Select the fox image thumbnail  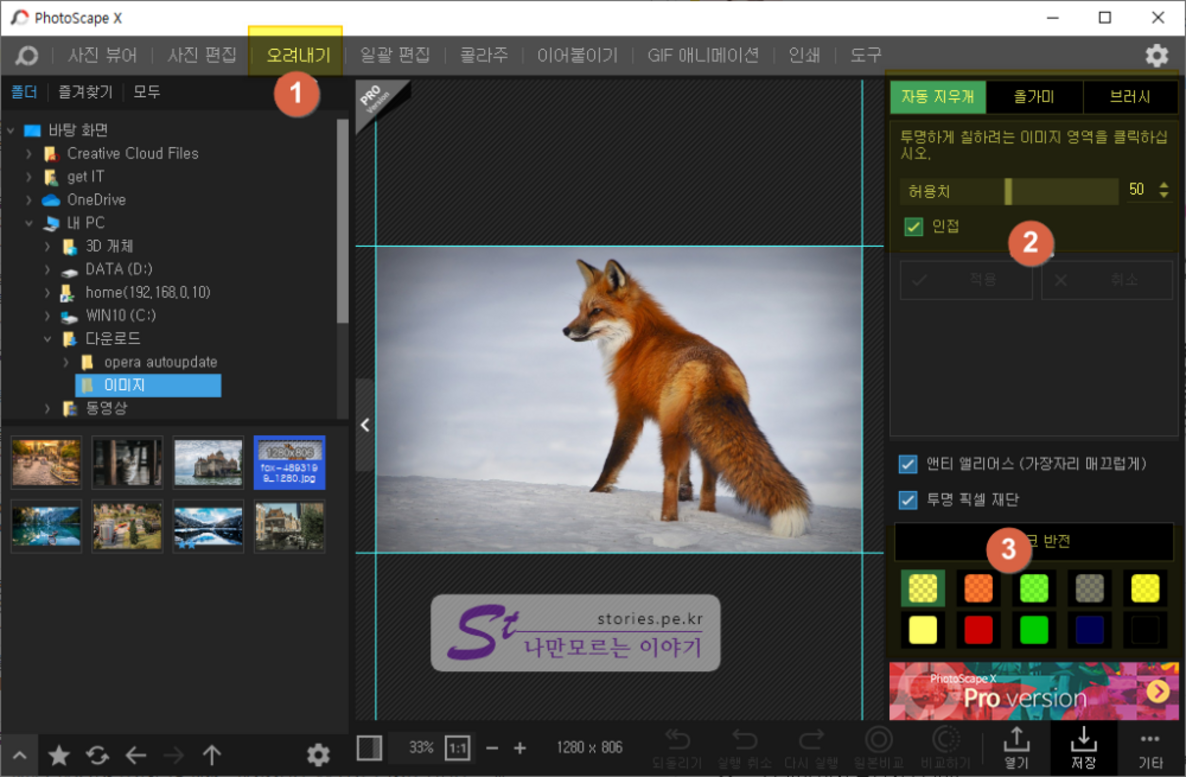coord(289,462)
